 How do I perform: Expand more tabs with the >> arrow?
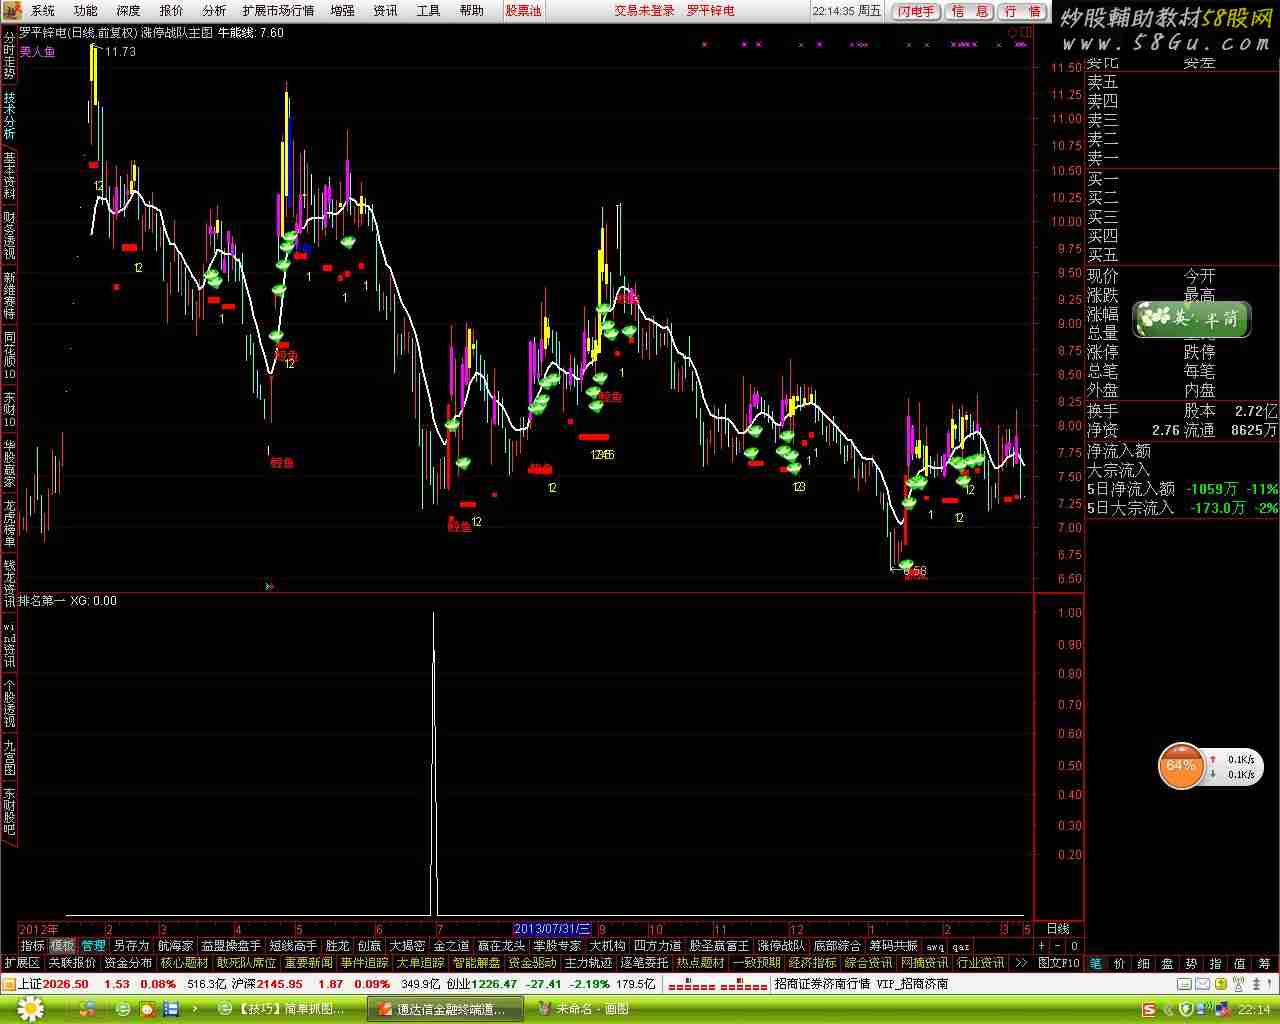pyautogui.click(x=1020, y=963)
